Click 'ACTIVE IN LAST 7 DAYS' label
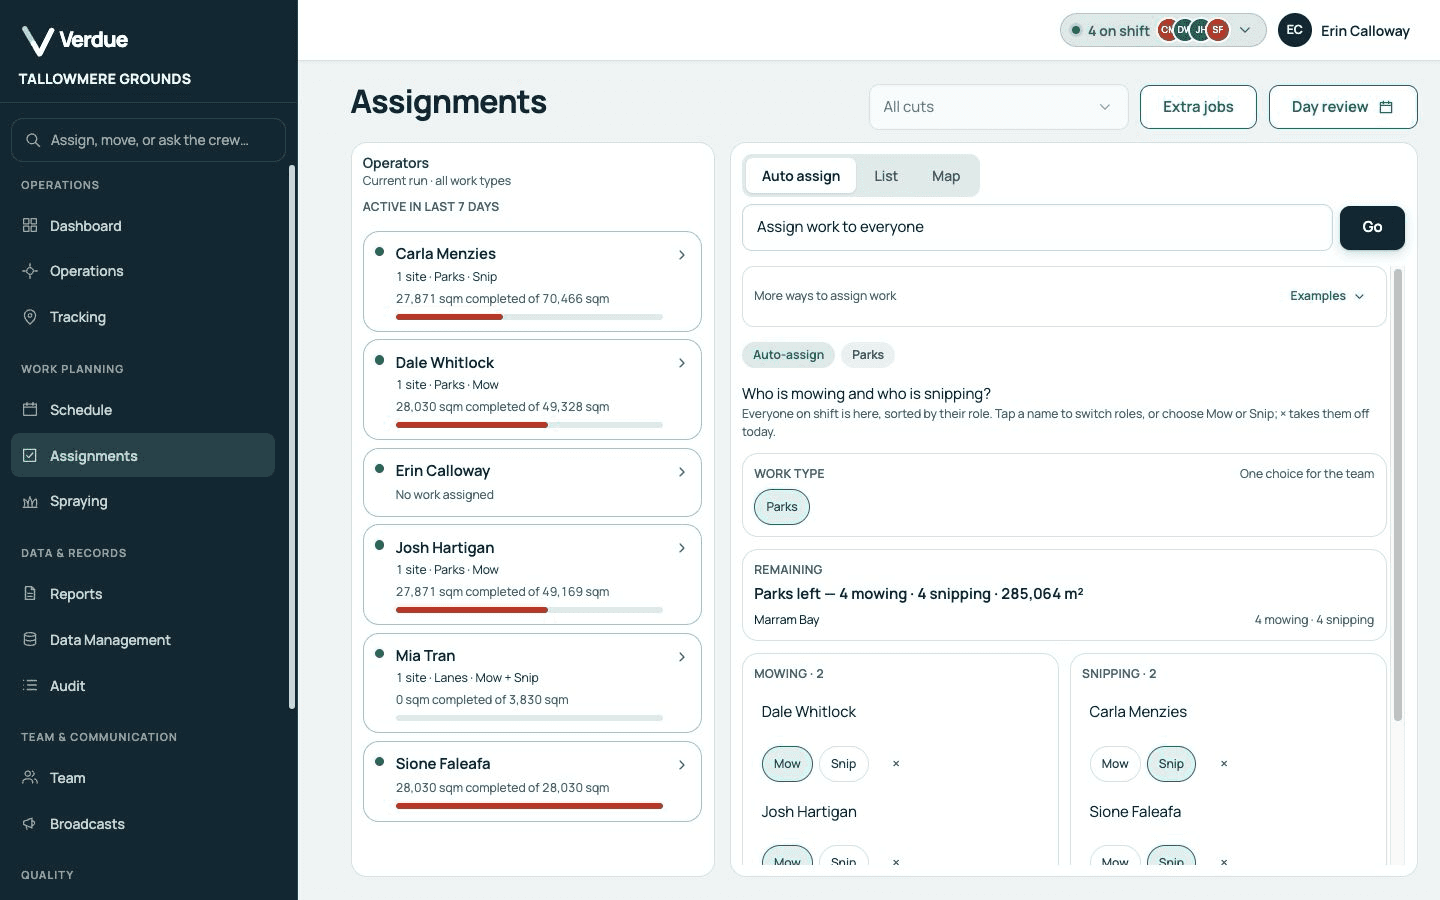This screenshot has height=900, width=1440. (431, 207)
